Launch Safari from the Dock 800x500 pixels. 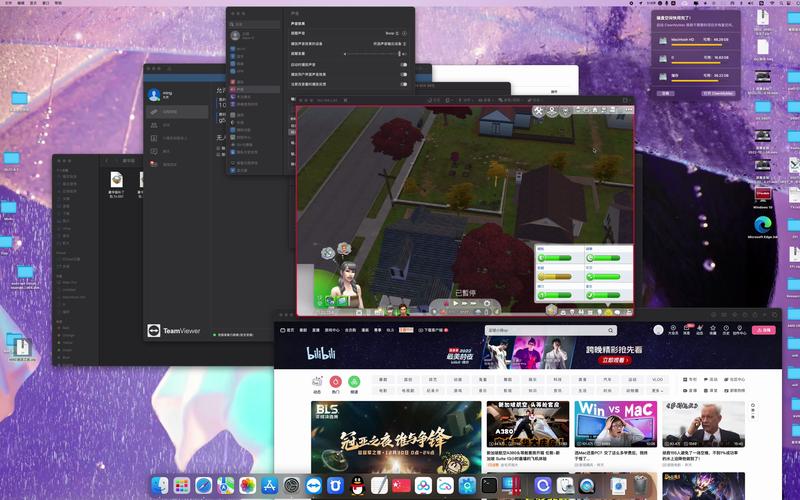point(204,486)
